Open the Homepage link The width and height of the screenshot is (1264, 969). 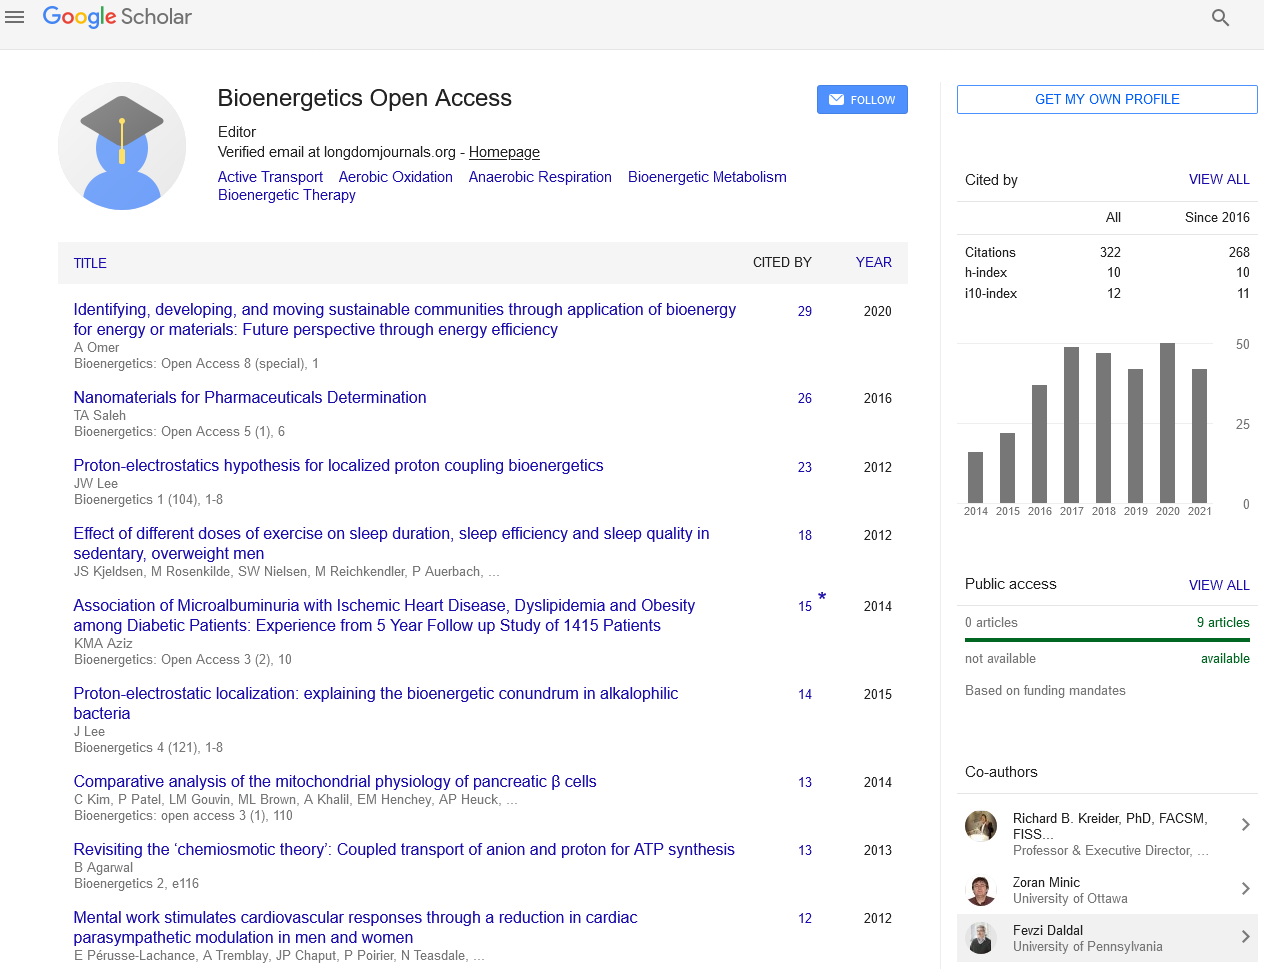pyautogui.click(x=504, y=152)
